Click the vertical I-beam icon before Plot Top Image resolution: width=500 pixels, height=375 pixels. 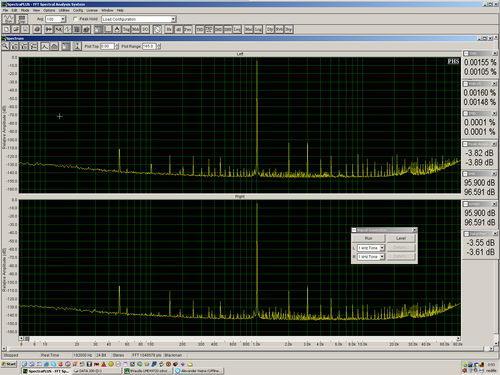point(77,46)
